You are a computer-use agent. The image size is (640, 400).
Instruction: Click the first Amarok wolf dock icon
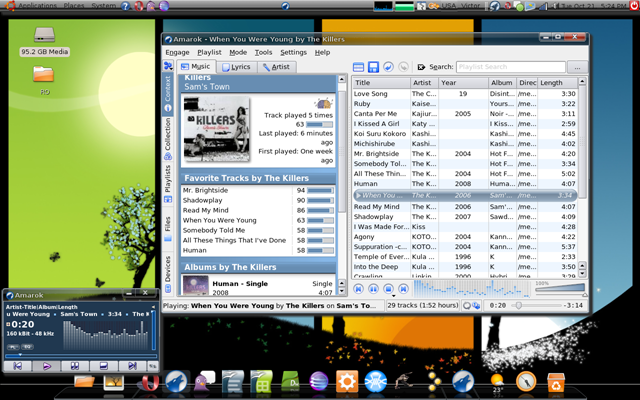[176, 381]
